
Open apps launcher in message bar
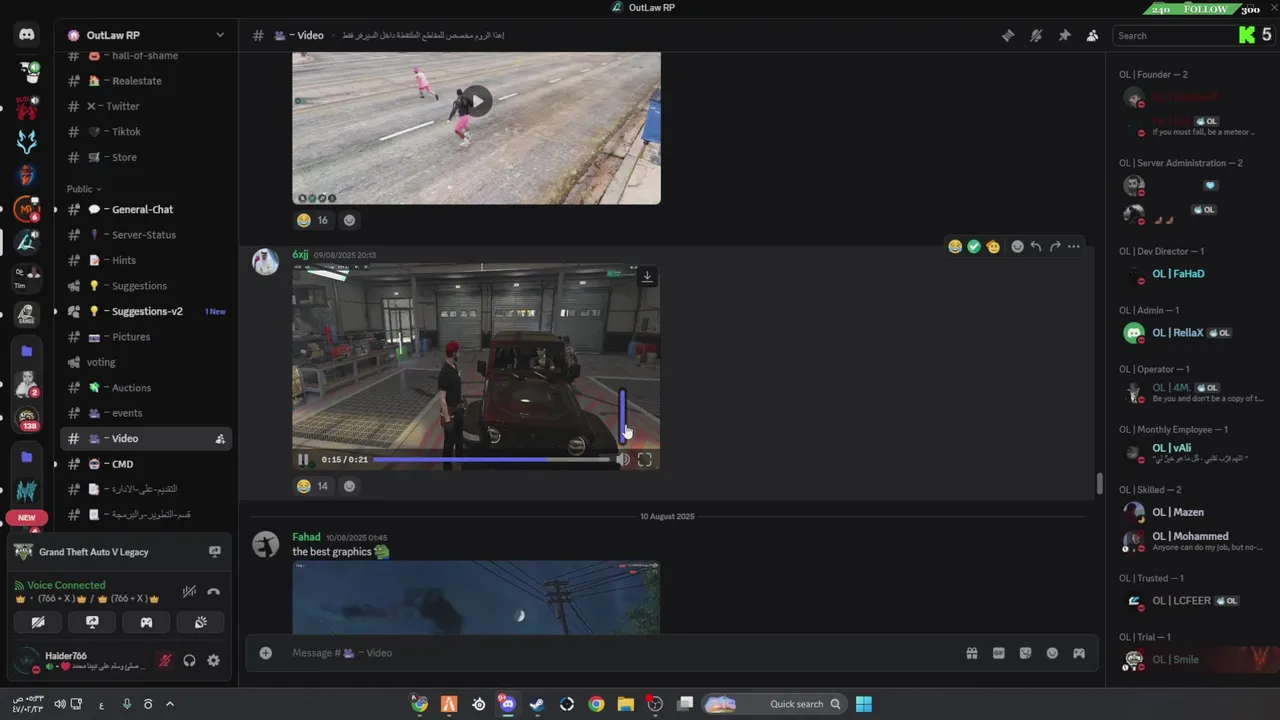[x=1079, y=653]
